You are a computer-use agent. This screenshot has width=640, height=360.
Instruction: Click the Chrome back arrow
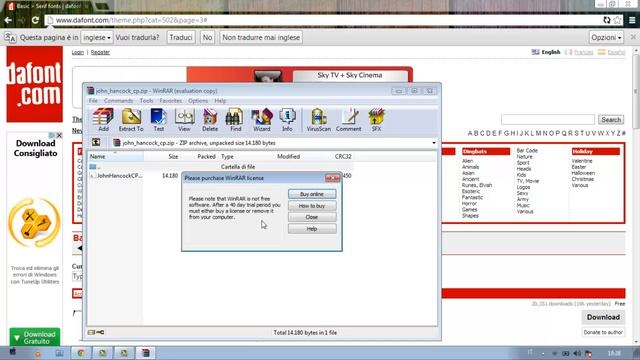coord(8,20)
